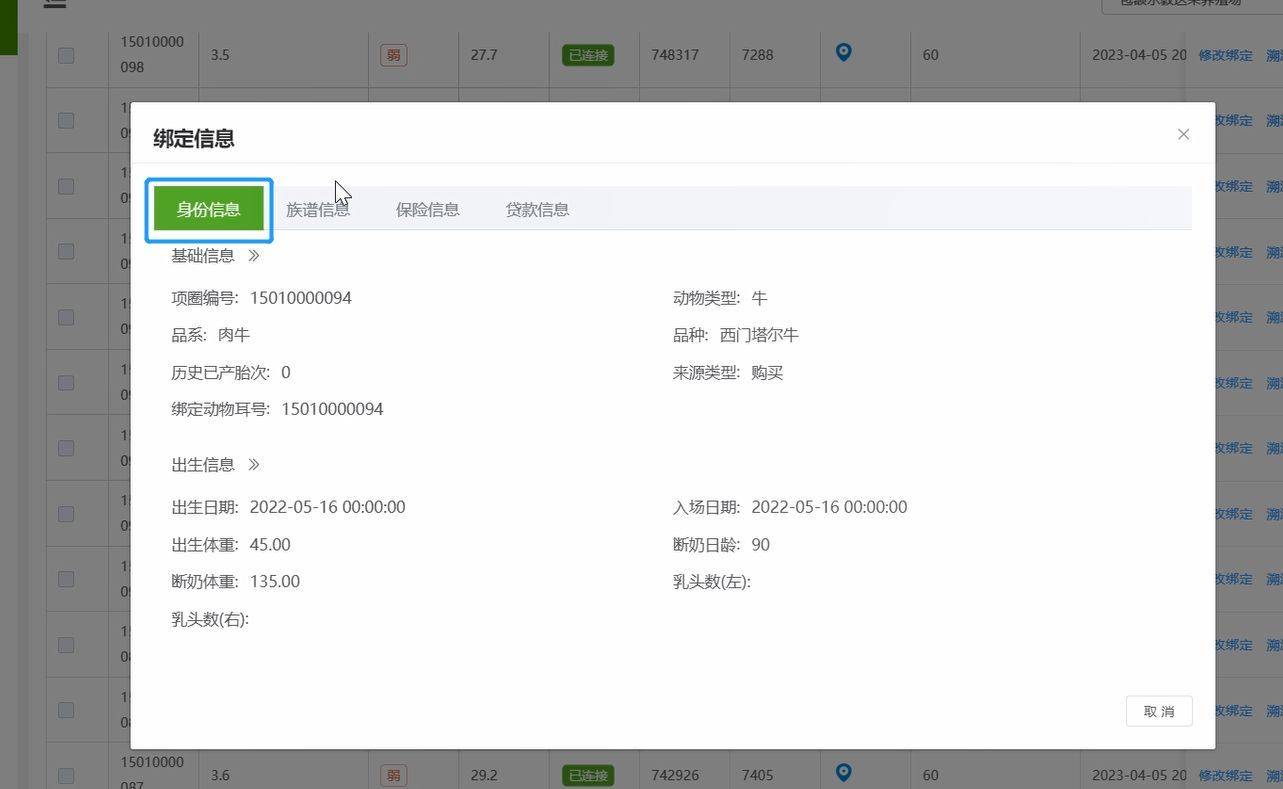Screen dimensions: 1283x789
Task: Click the 动物类型 value 牛
Action: (x=759, y=298)
